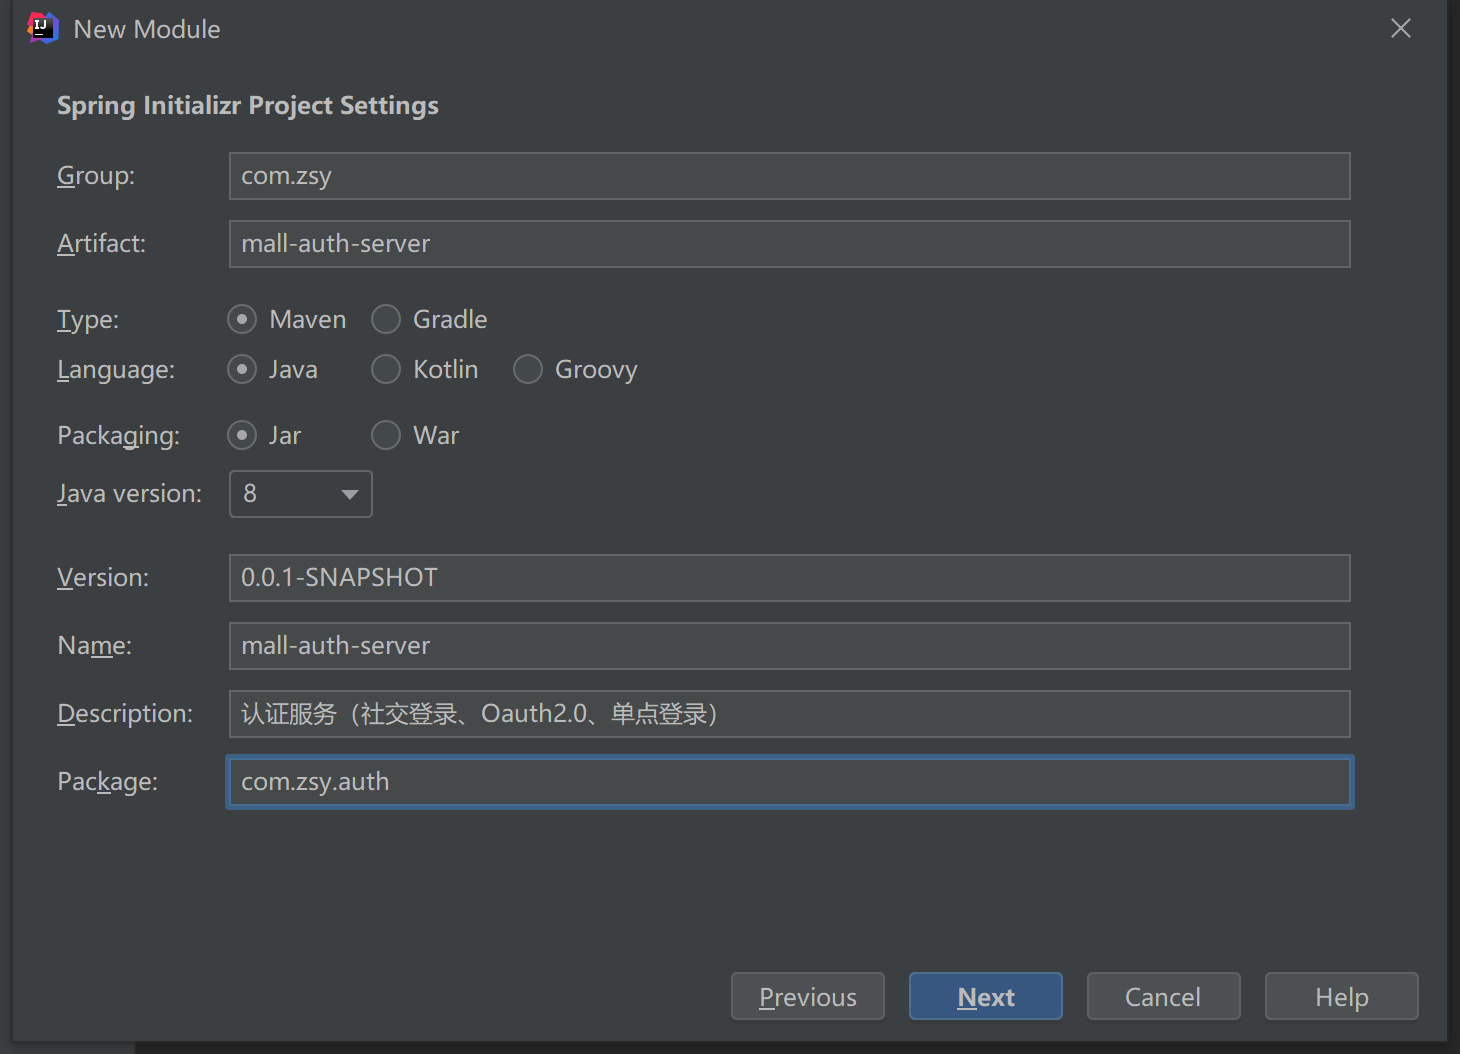The width and height of the screenshot is (1460, 1054).
Task: Click the New Module title text
Action: [147, 29]
